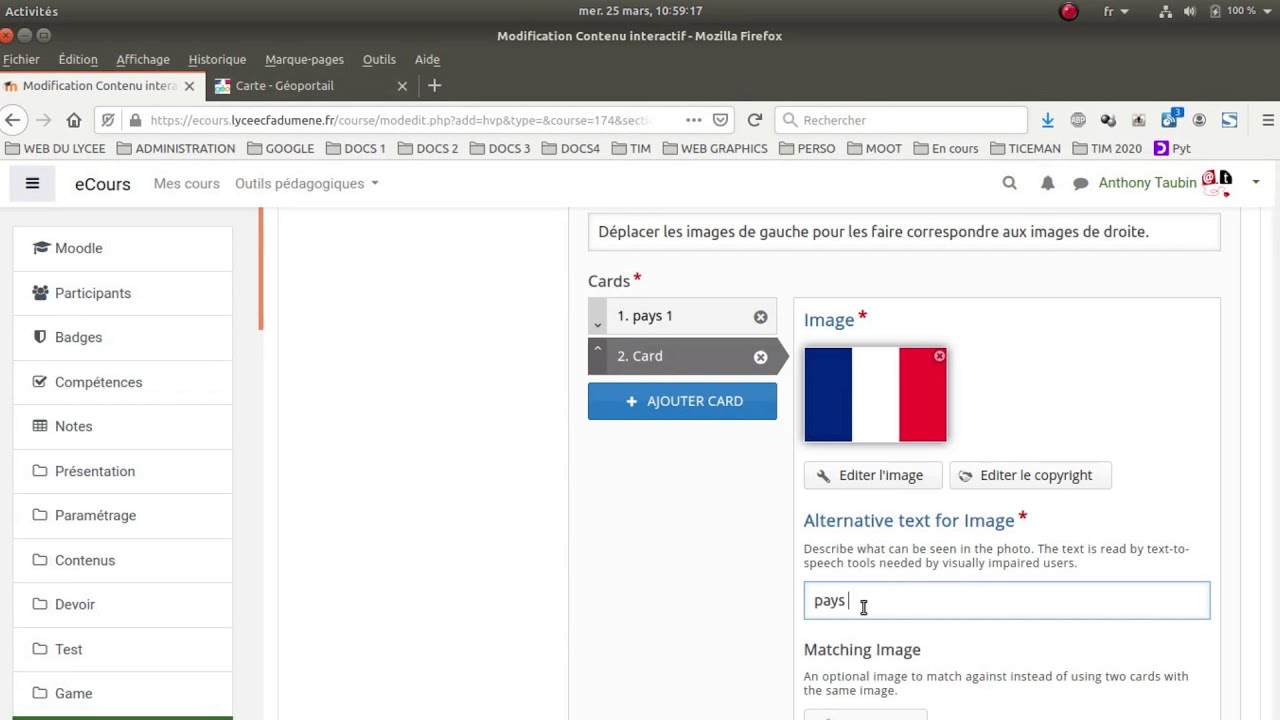Open Compétences in sidebar

[122, 382]
